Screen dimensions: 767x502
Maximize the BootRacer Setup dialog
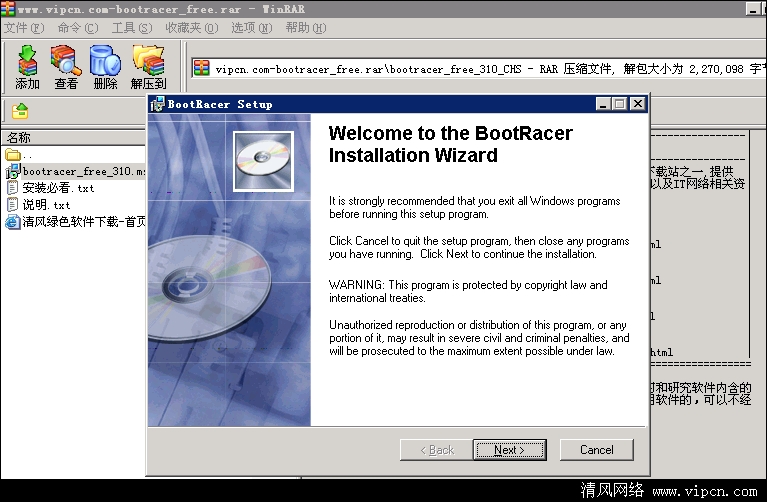(x=620, y=104)
